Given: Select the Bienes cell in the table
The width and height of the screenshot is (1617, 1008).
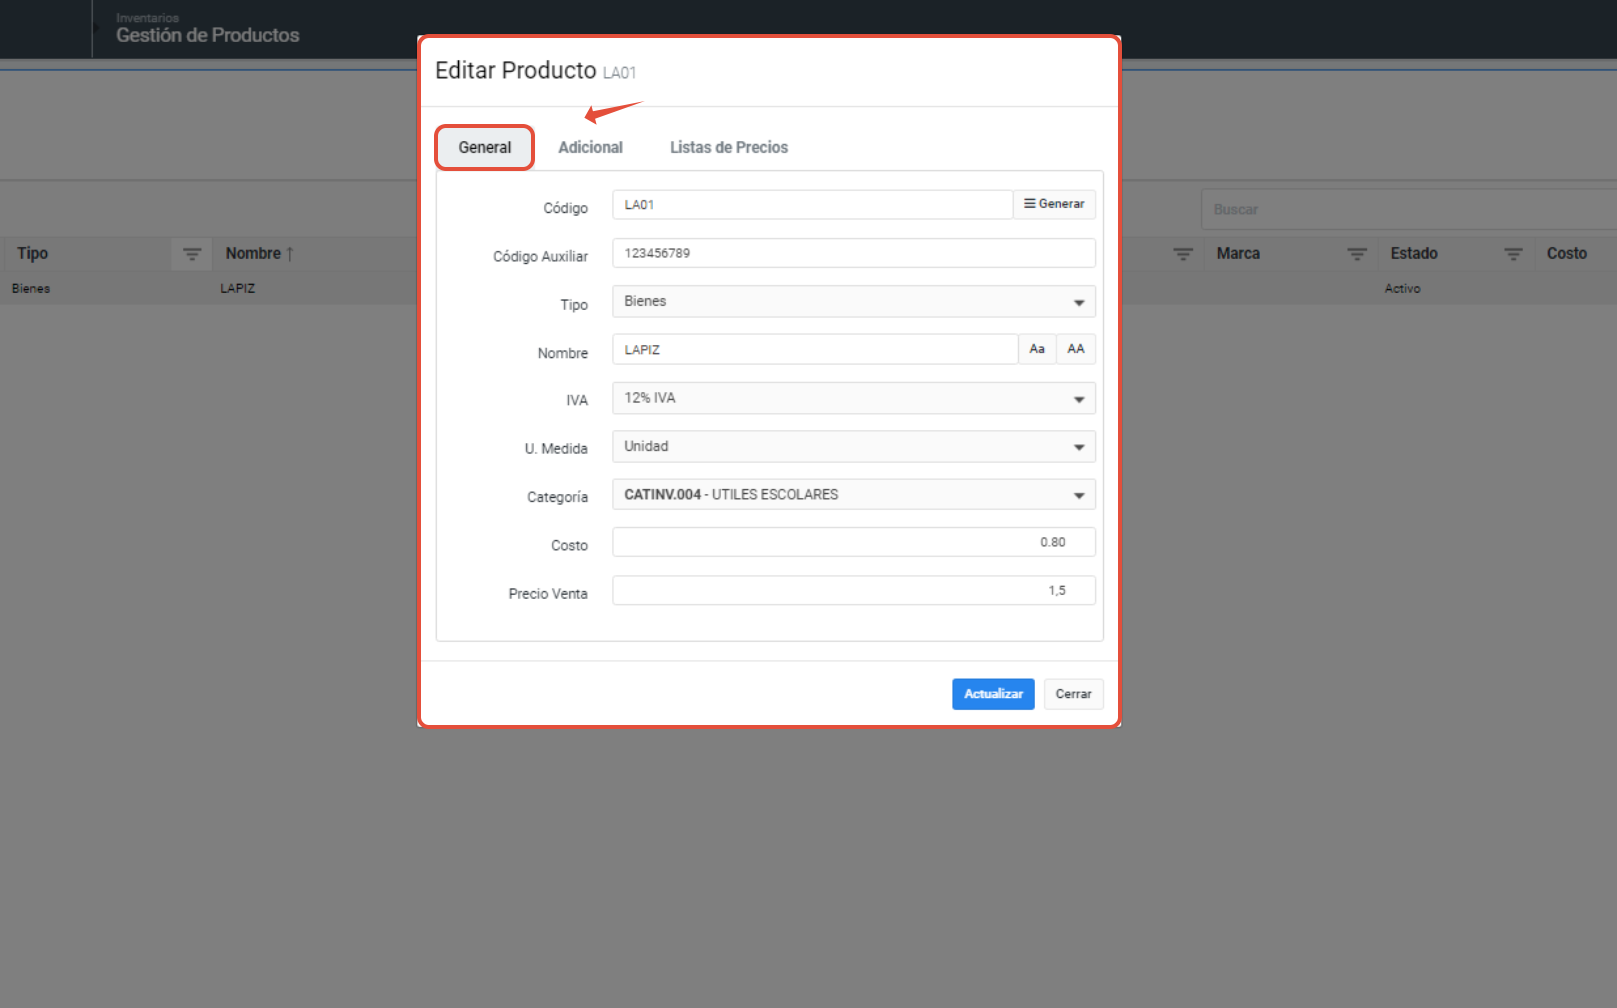Looking at the screenshot, I should pyautogui.click(x=31, y=288).
